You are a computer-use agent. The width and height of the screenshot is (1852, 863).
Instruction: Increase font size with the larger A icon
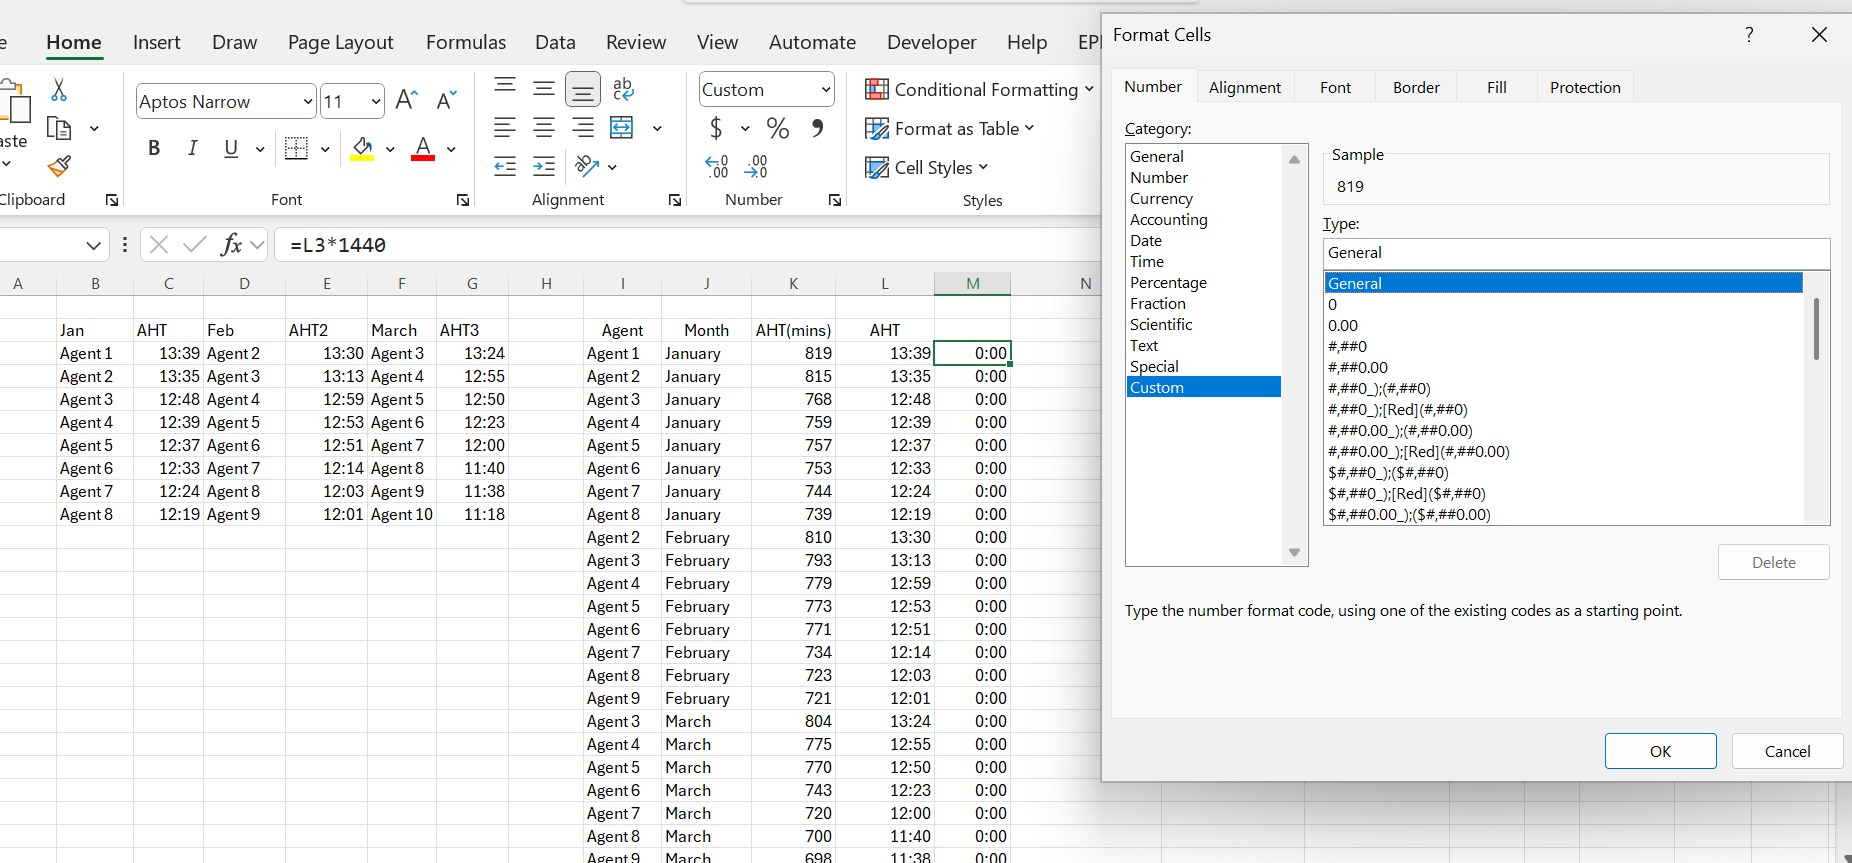click(406, 100)
